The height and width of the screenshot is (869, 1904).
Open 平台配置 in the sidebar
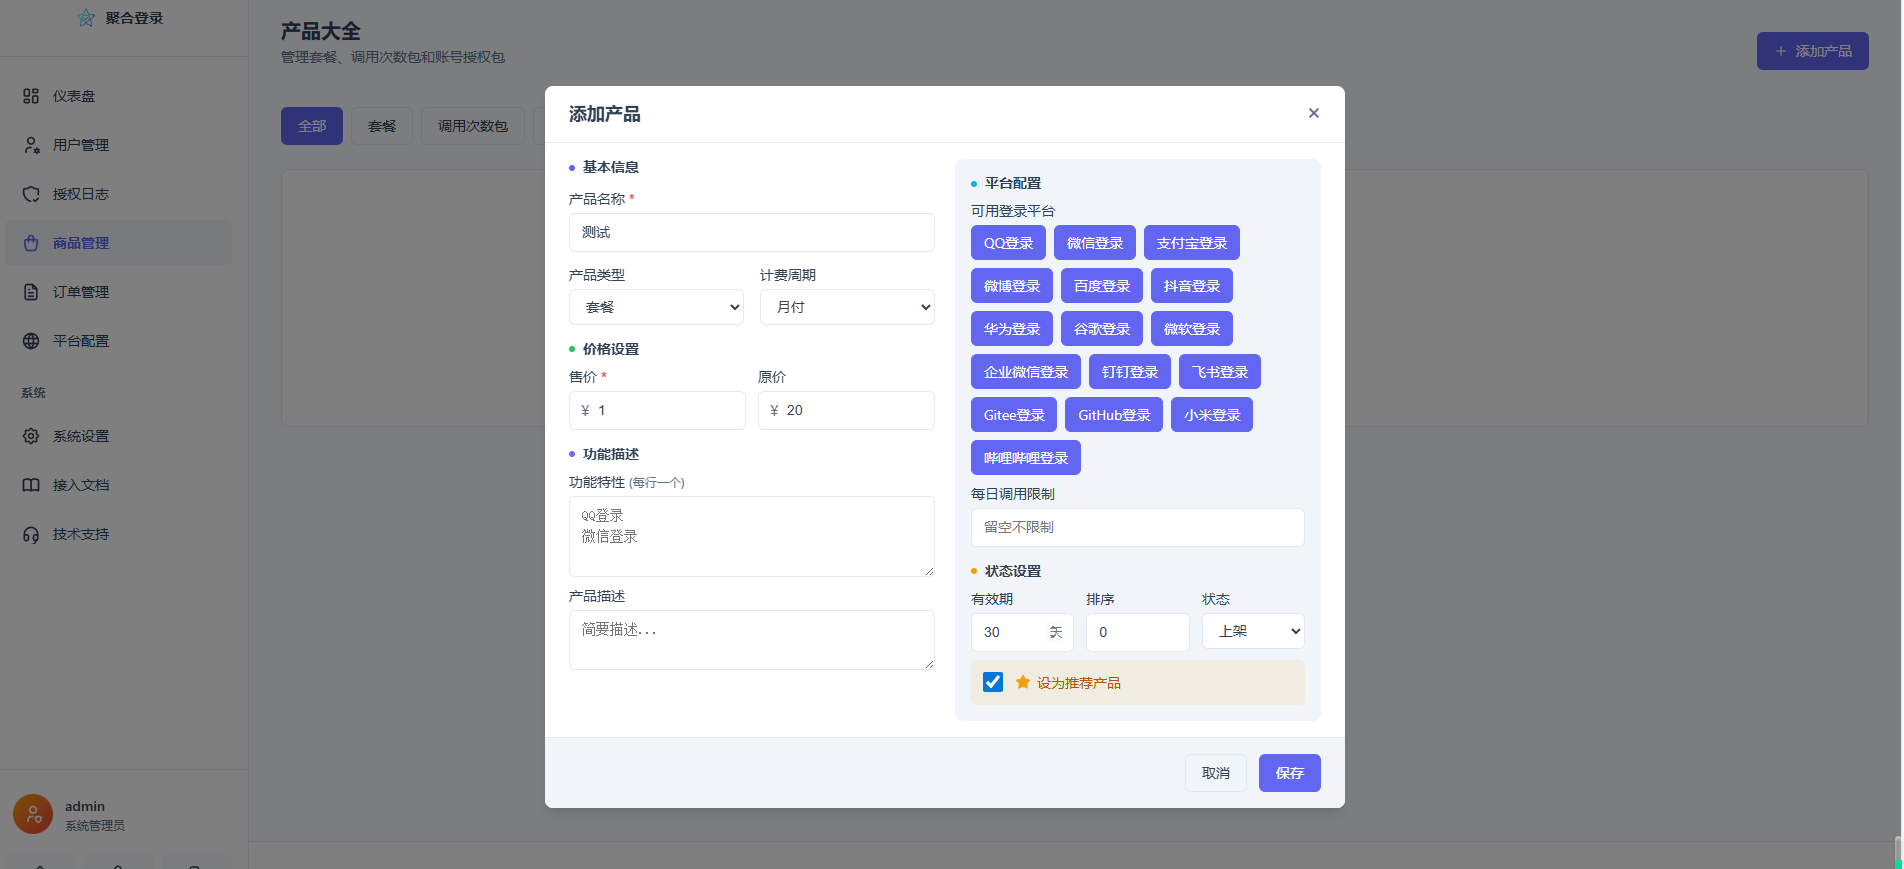click(x=118, y=341)
